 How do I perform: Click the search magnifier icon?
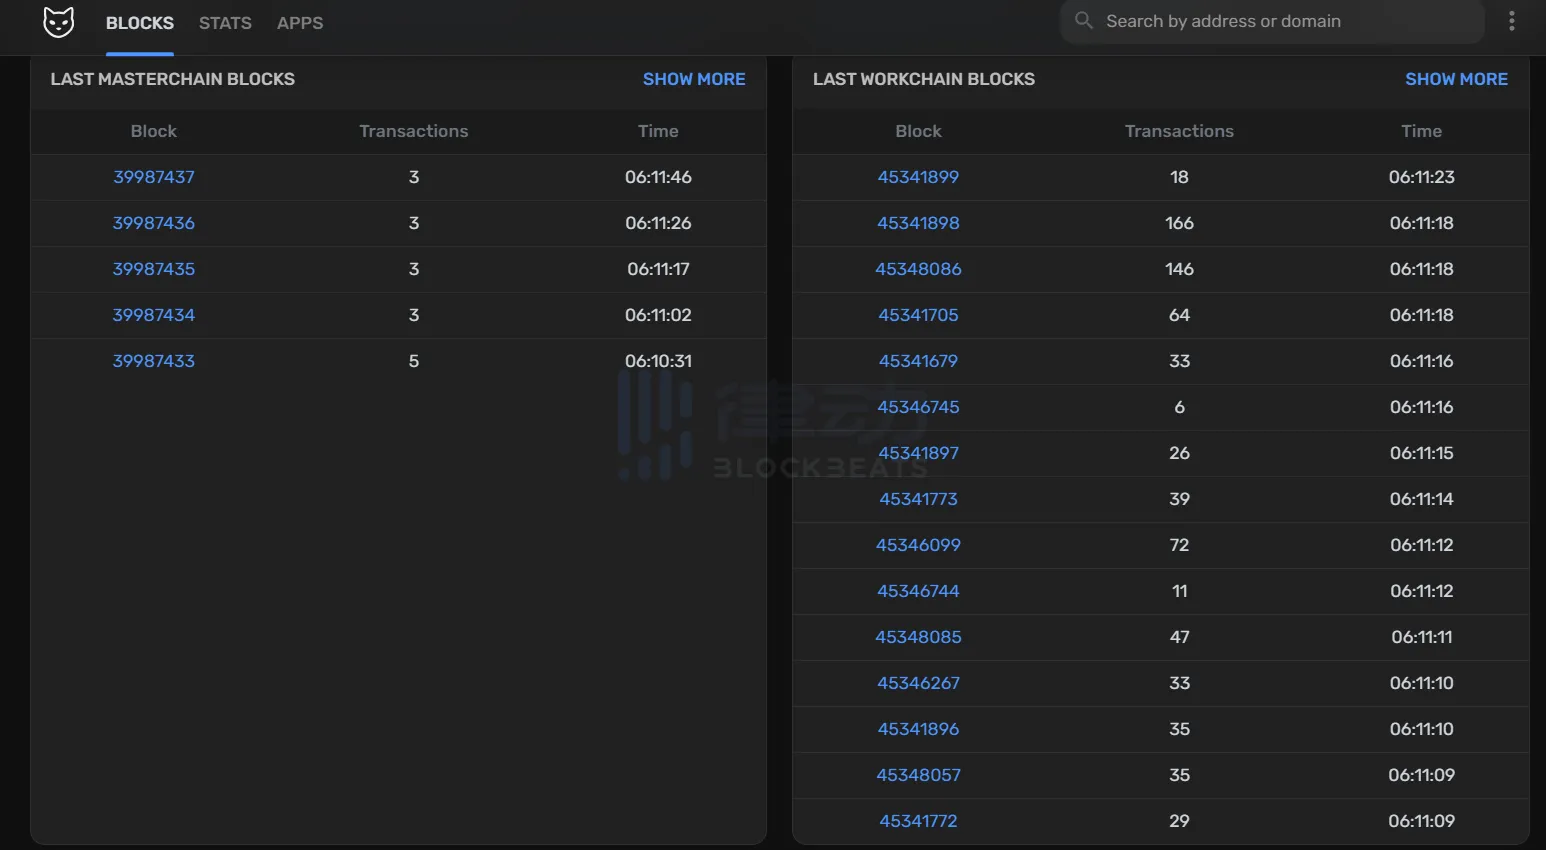tap(1083, 21)
